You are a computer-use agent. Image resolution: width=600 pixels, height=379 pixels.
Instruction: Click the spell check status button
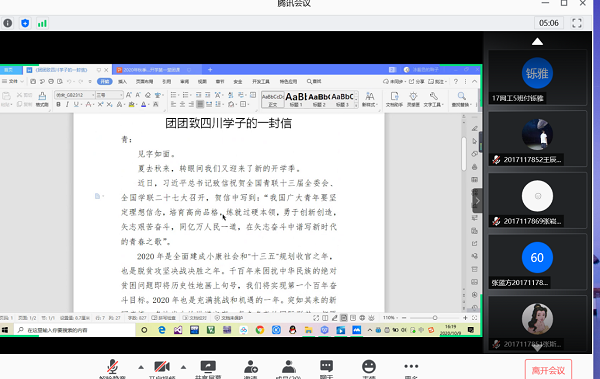(165, 318)
